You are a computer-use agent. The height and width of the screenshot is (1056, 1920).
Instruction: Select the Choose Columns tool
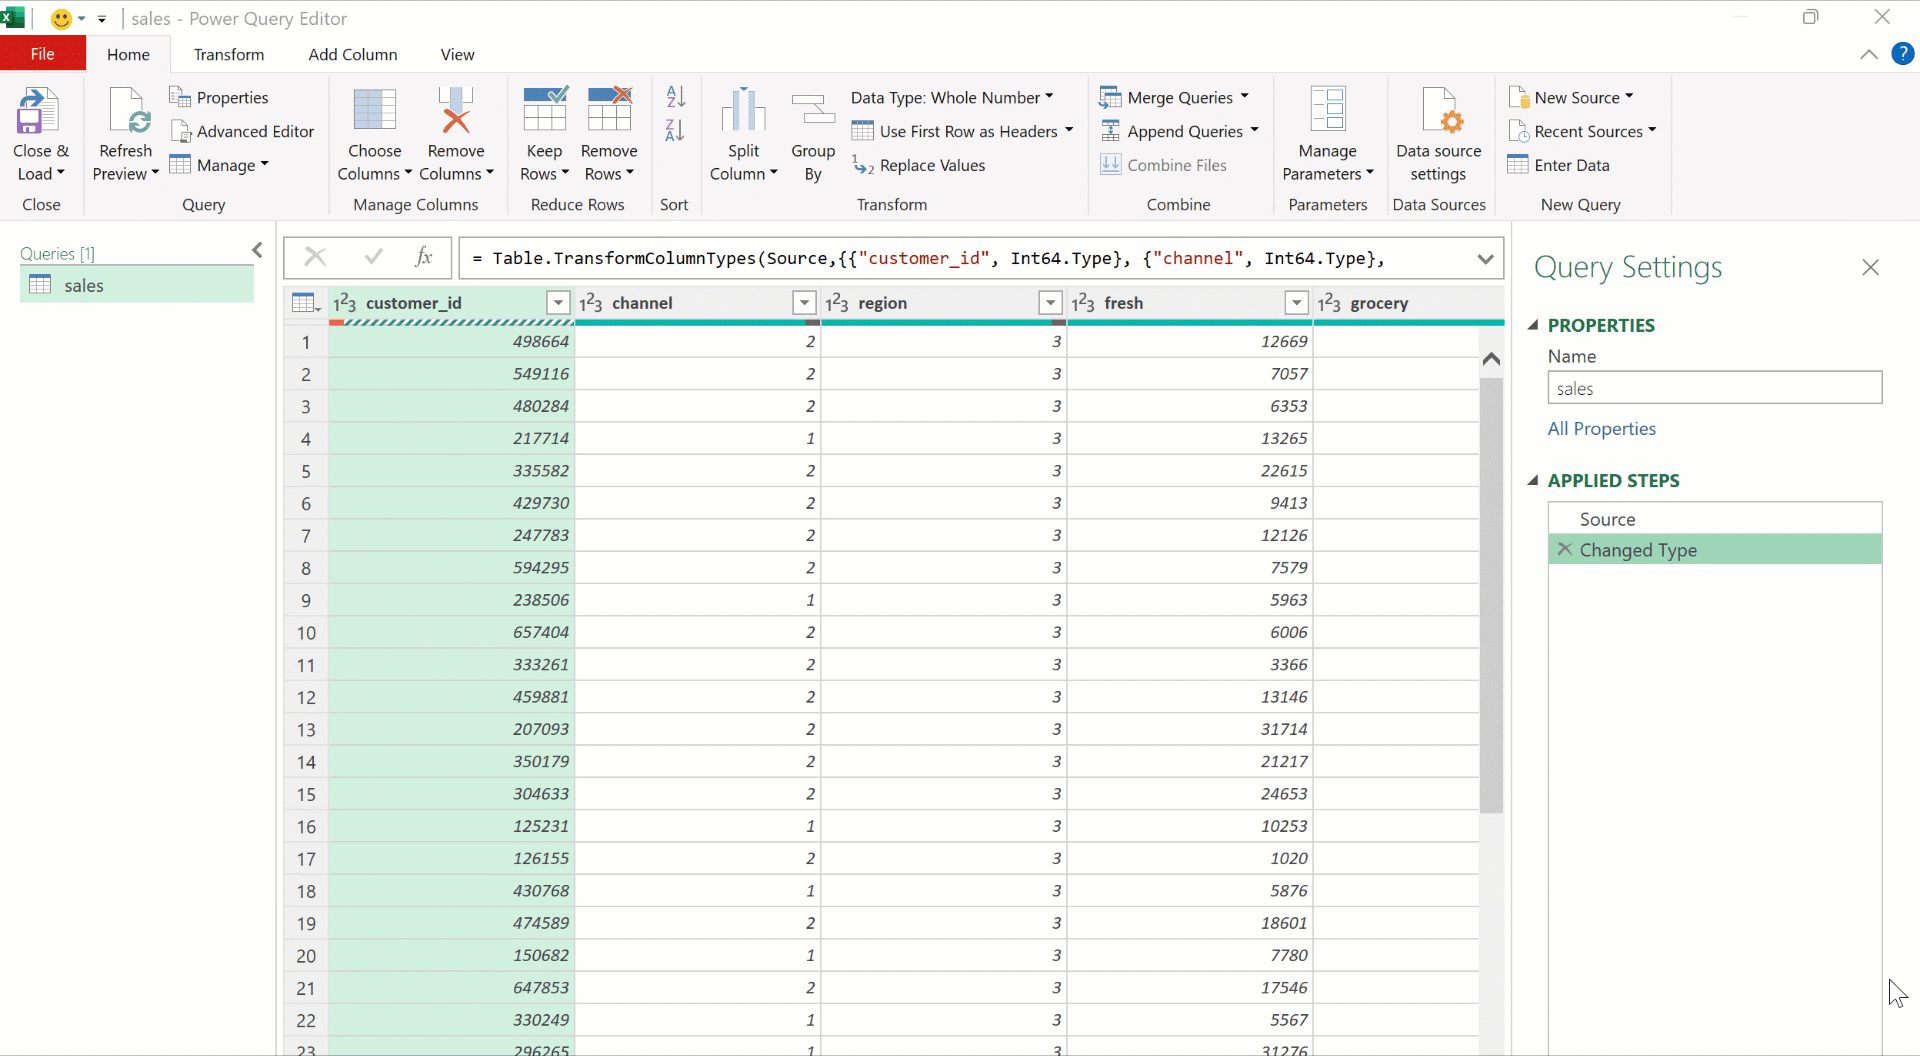[374, 133]
